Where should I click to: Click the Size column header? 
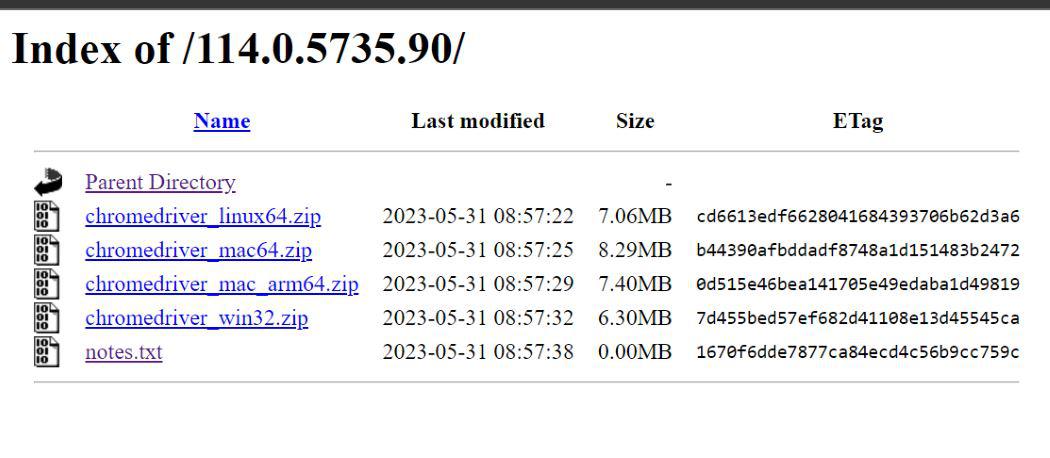coord(635,121)
